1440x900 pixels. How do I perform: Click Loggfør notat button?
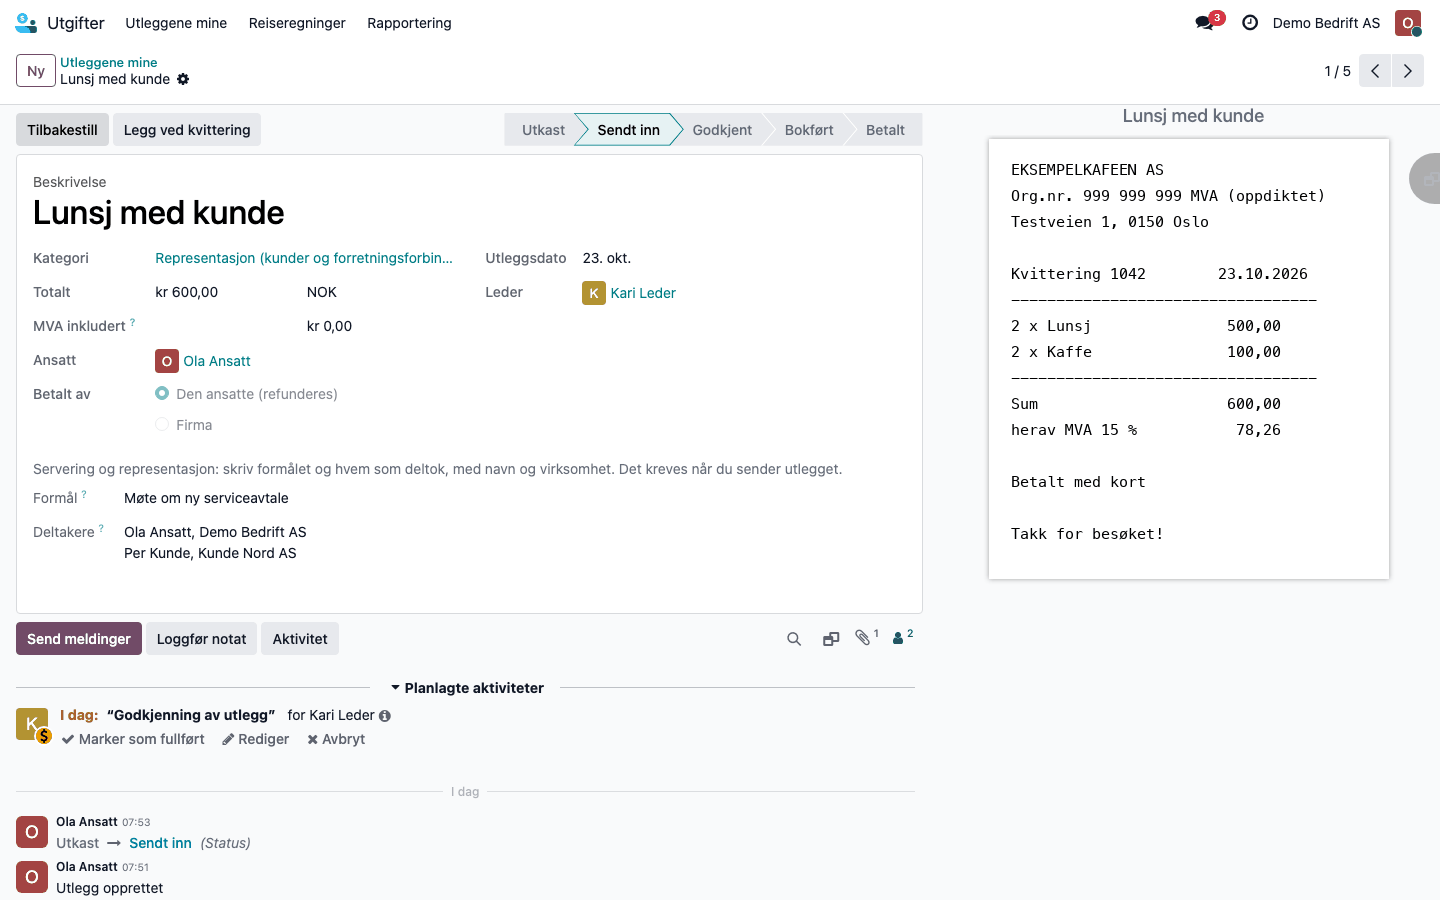click(201, 639)
